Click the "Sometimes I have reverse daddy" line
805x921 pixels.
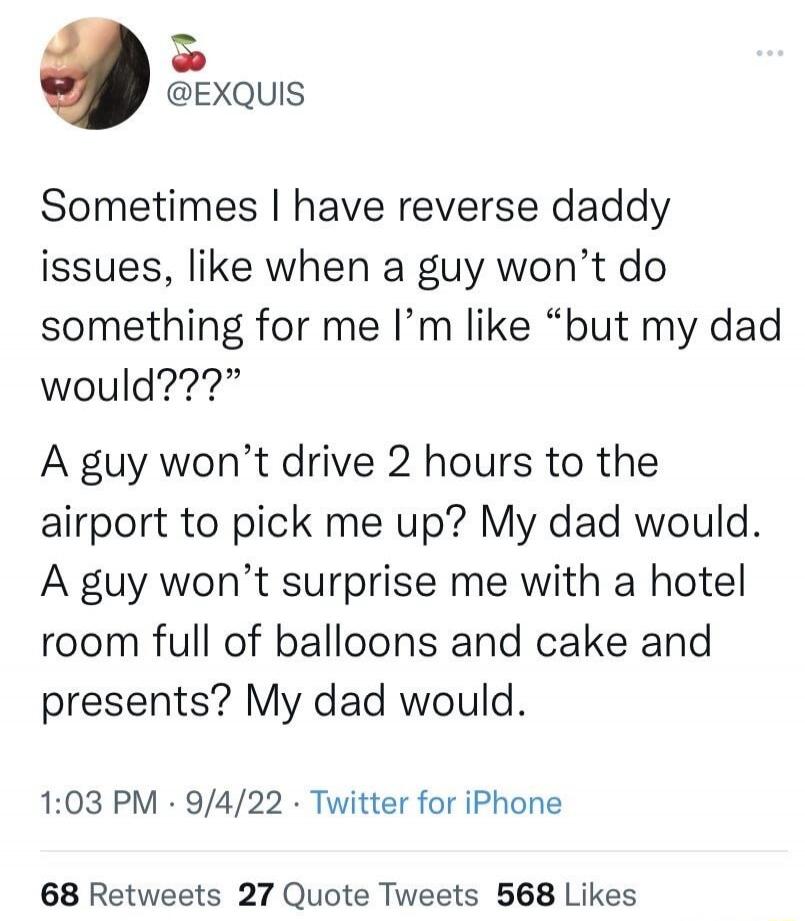(355, 210)
